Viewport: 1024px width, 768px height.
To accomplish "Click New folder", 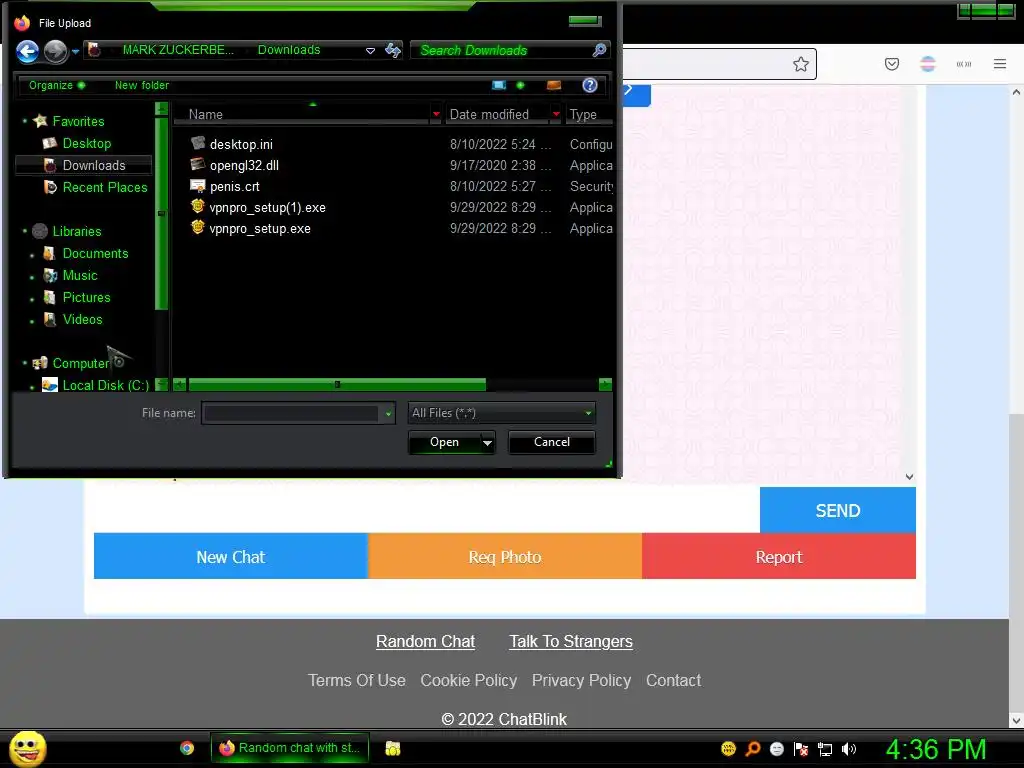I will [x=142, y=85].
